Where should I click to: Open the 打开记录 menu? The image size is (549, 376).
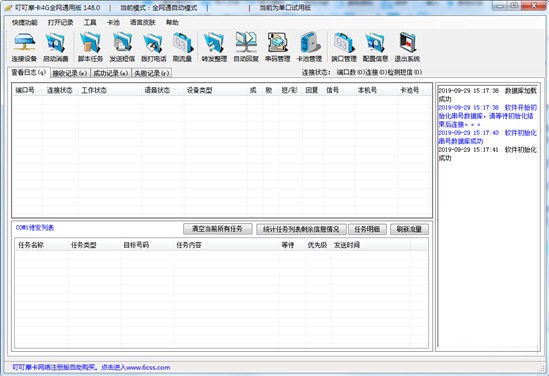61,22
